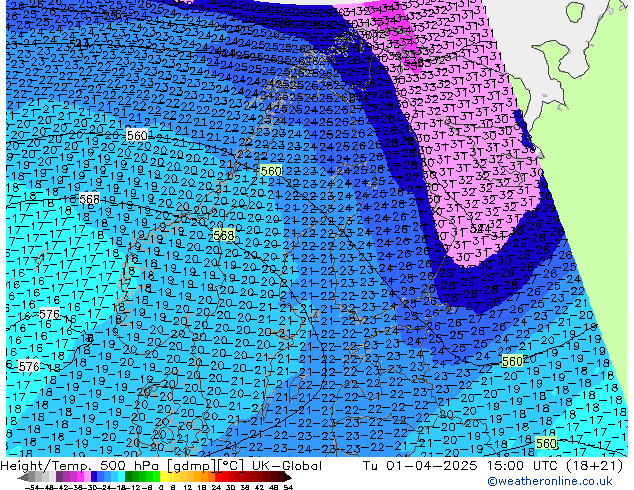The image size is (634, 490).
Task: Click the '54' legend scale label
Action: coord(289,487)
